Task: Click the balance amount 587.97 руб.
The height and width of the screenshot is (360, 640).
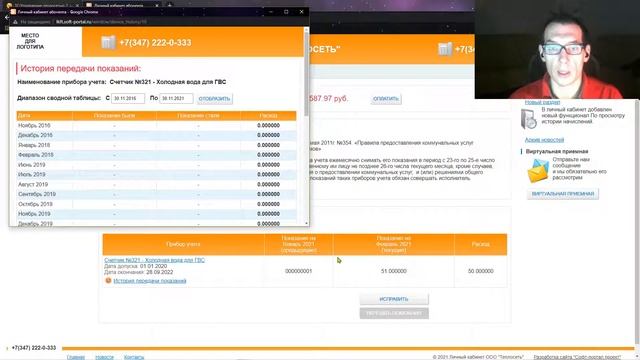Action: (329, 98)
